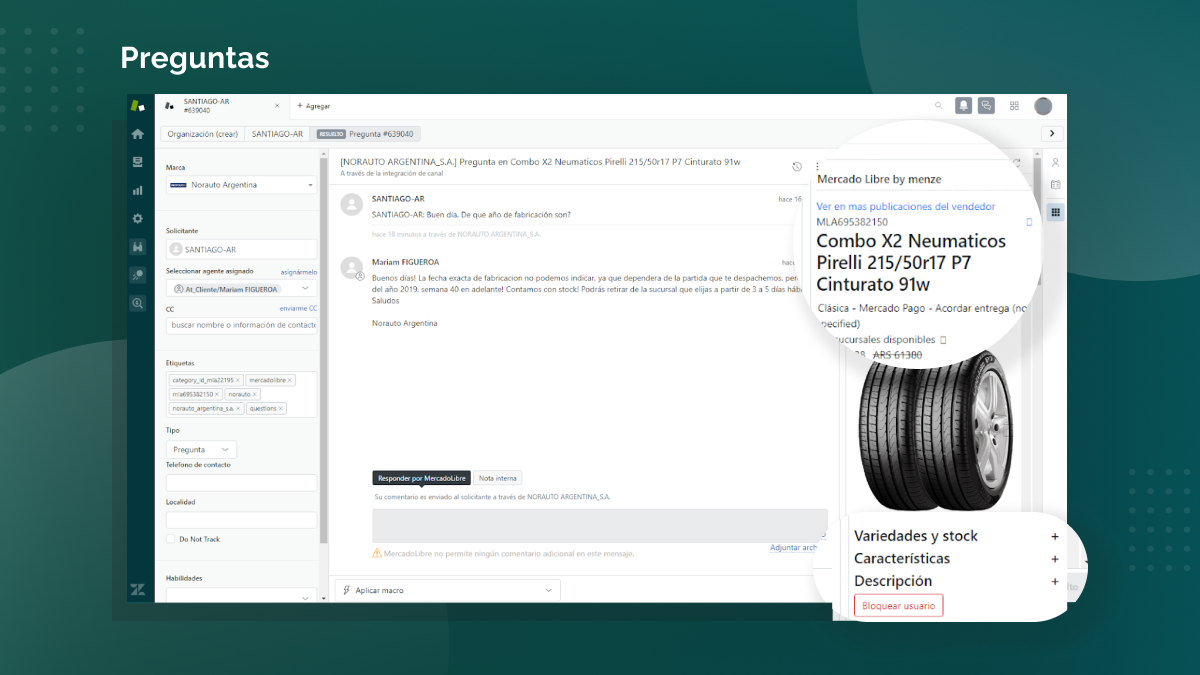Open the user context panel icon
The width and height of the screenshot is (1200, 675).
point(1055,162)
